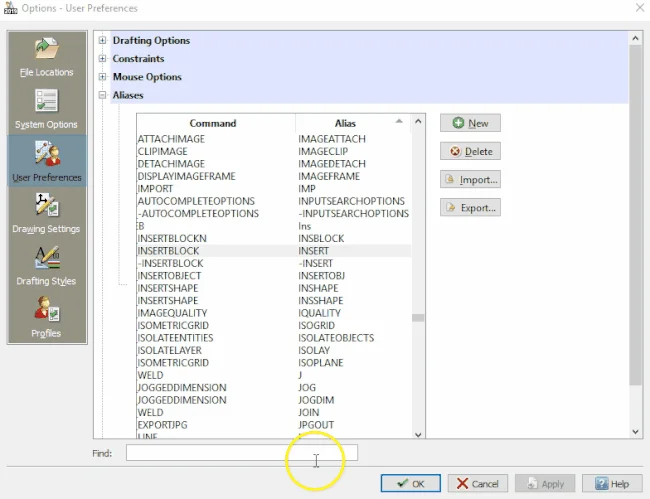Image resolution: width=650 pixels, height=499 pixels.
Task: Sort the list by Command column header
Action: click(213, 123)
